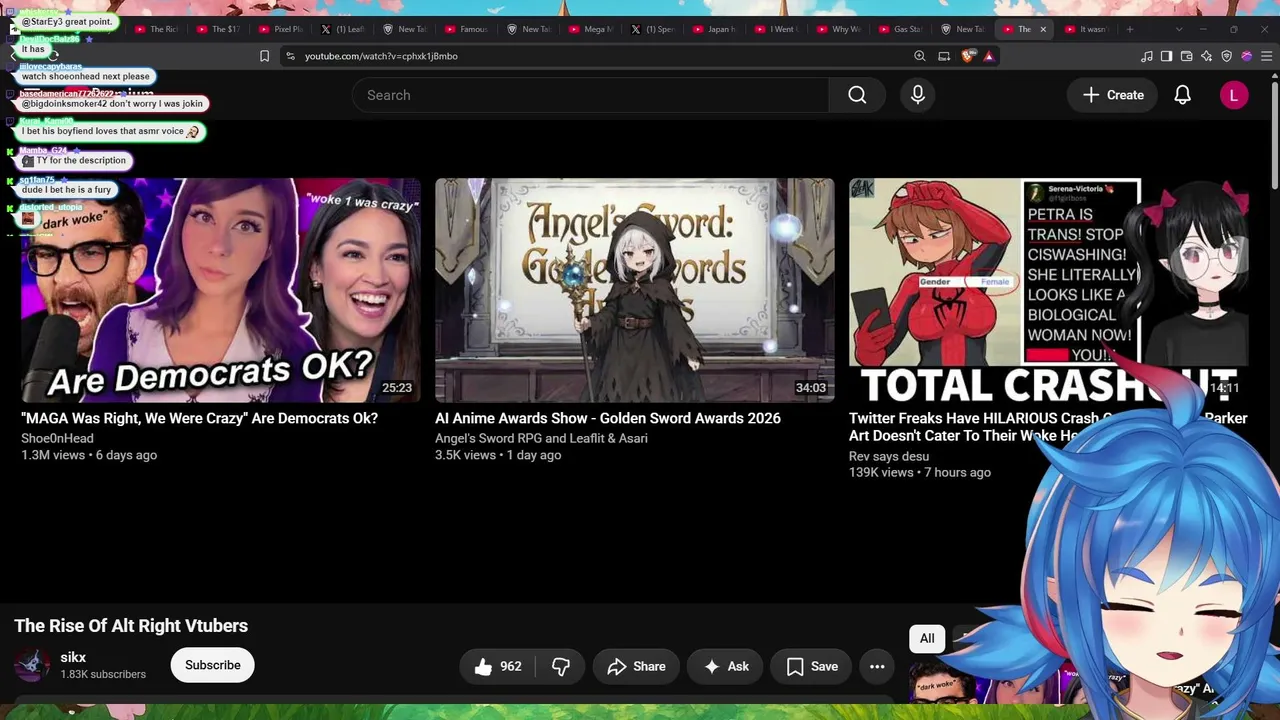Screen dimensions: 1280x720
Task: Dislike the video with thumbs down
Action: (x=561, y=666)
